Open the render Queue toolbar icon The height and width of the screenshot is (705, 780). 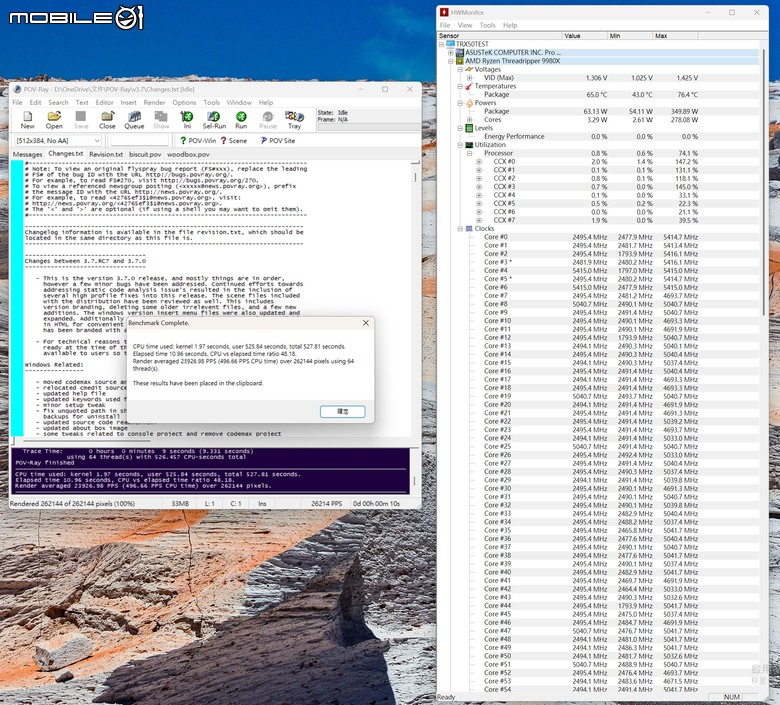(x=134, y=120)
